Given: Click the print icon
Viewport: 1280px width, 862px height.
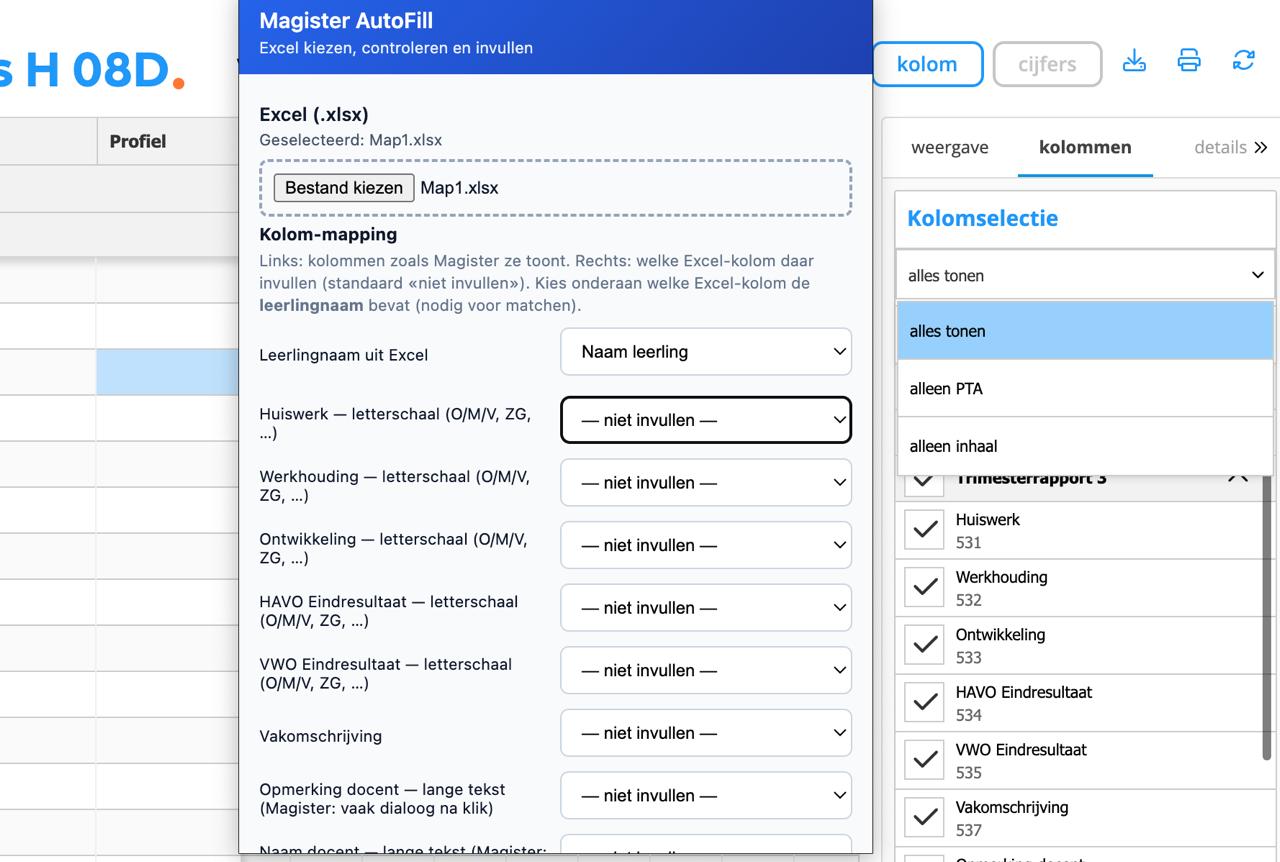Looking at the screenshot, I should pos(1189,61).
